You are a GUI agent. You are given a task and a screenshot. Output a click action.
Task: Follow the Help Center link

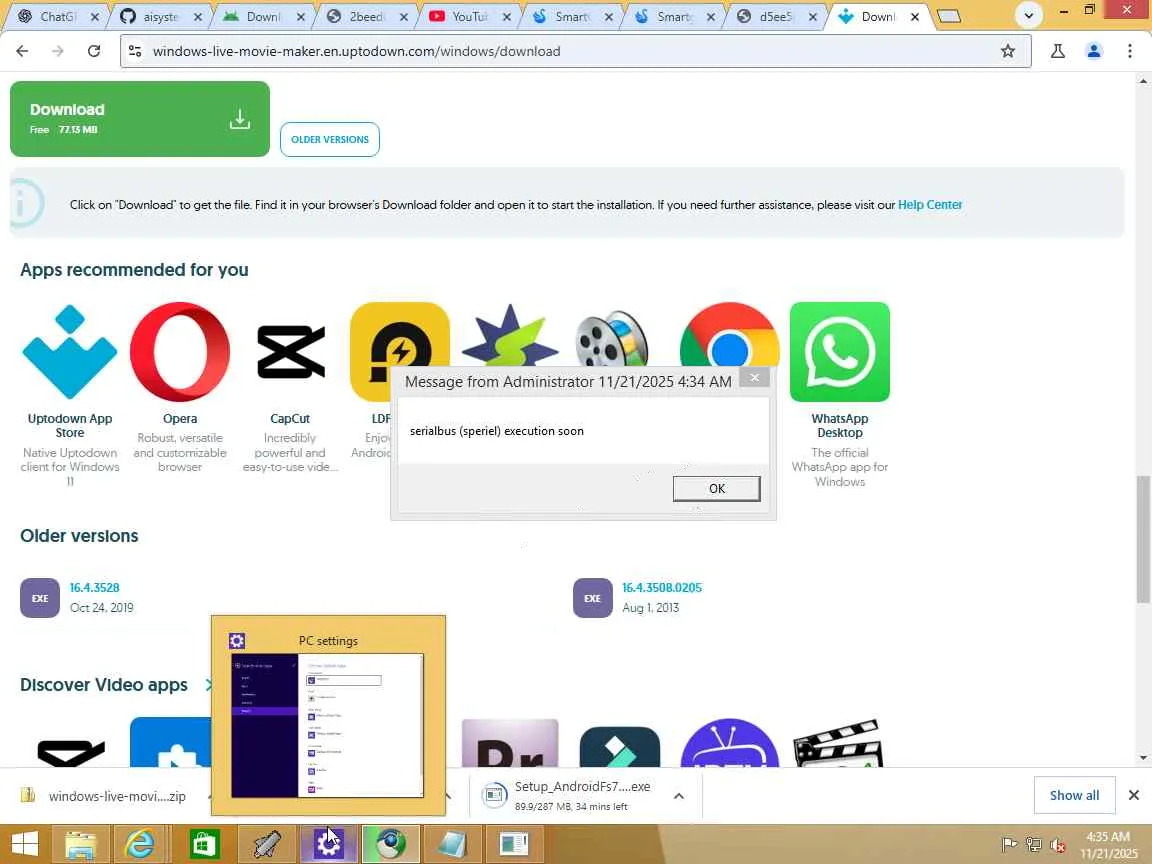pos(929,205)
